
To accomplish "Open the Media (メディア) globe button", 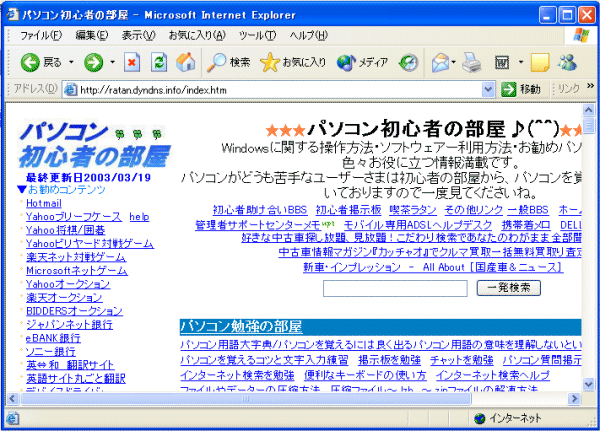I will pyautogui.click(x=362, y=62).
